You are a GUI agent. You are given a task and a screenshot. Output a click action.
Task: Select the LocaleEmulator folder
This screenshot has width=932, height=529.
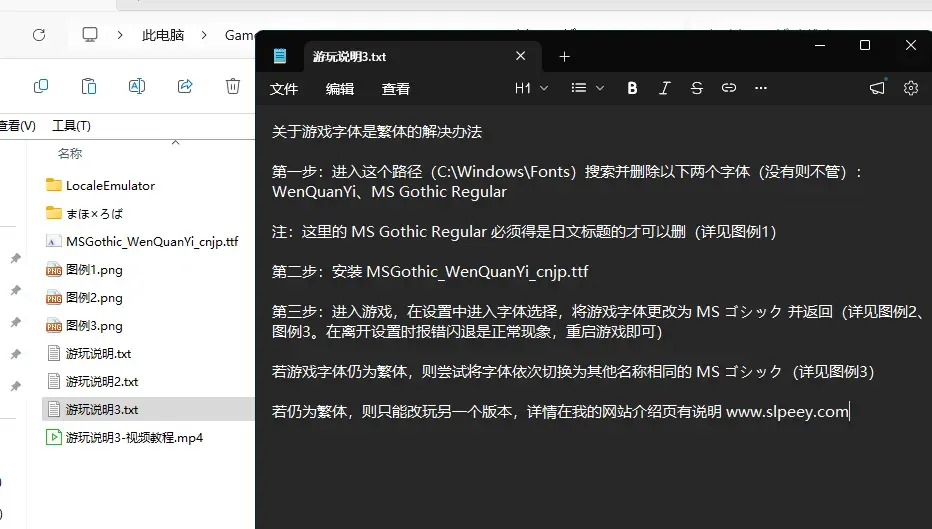tap(110, 185)
